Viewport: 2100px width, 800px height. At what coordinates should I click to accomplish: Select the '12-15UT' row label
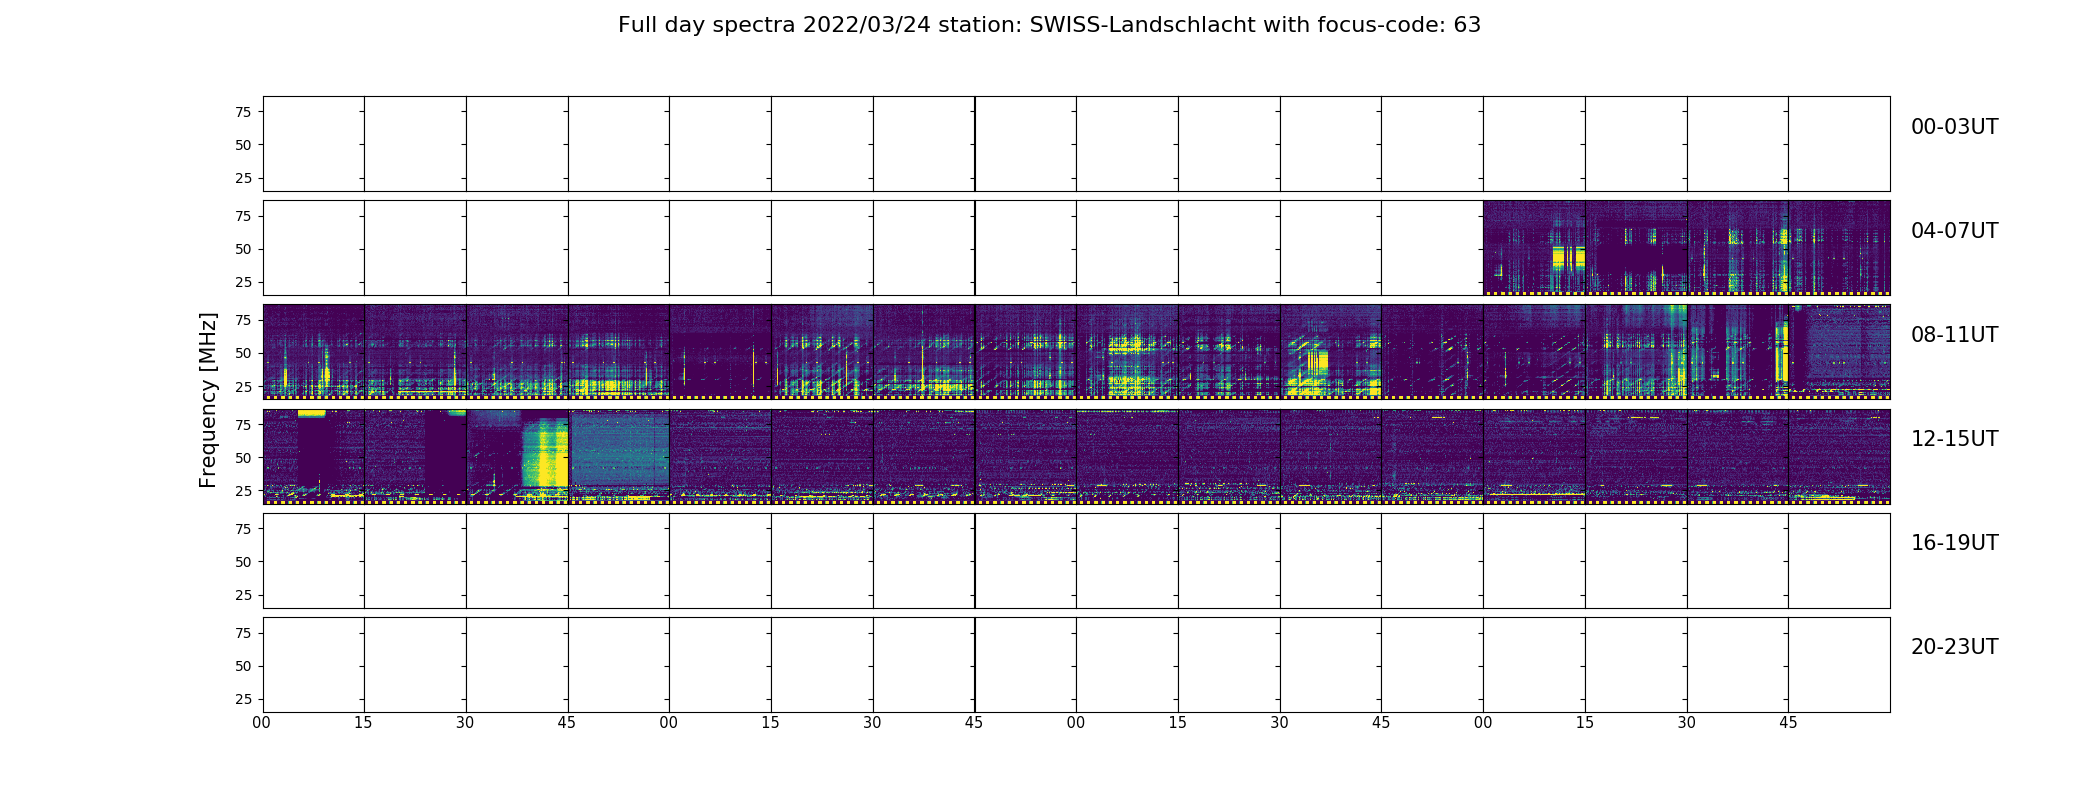1954,439
